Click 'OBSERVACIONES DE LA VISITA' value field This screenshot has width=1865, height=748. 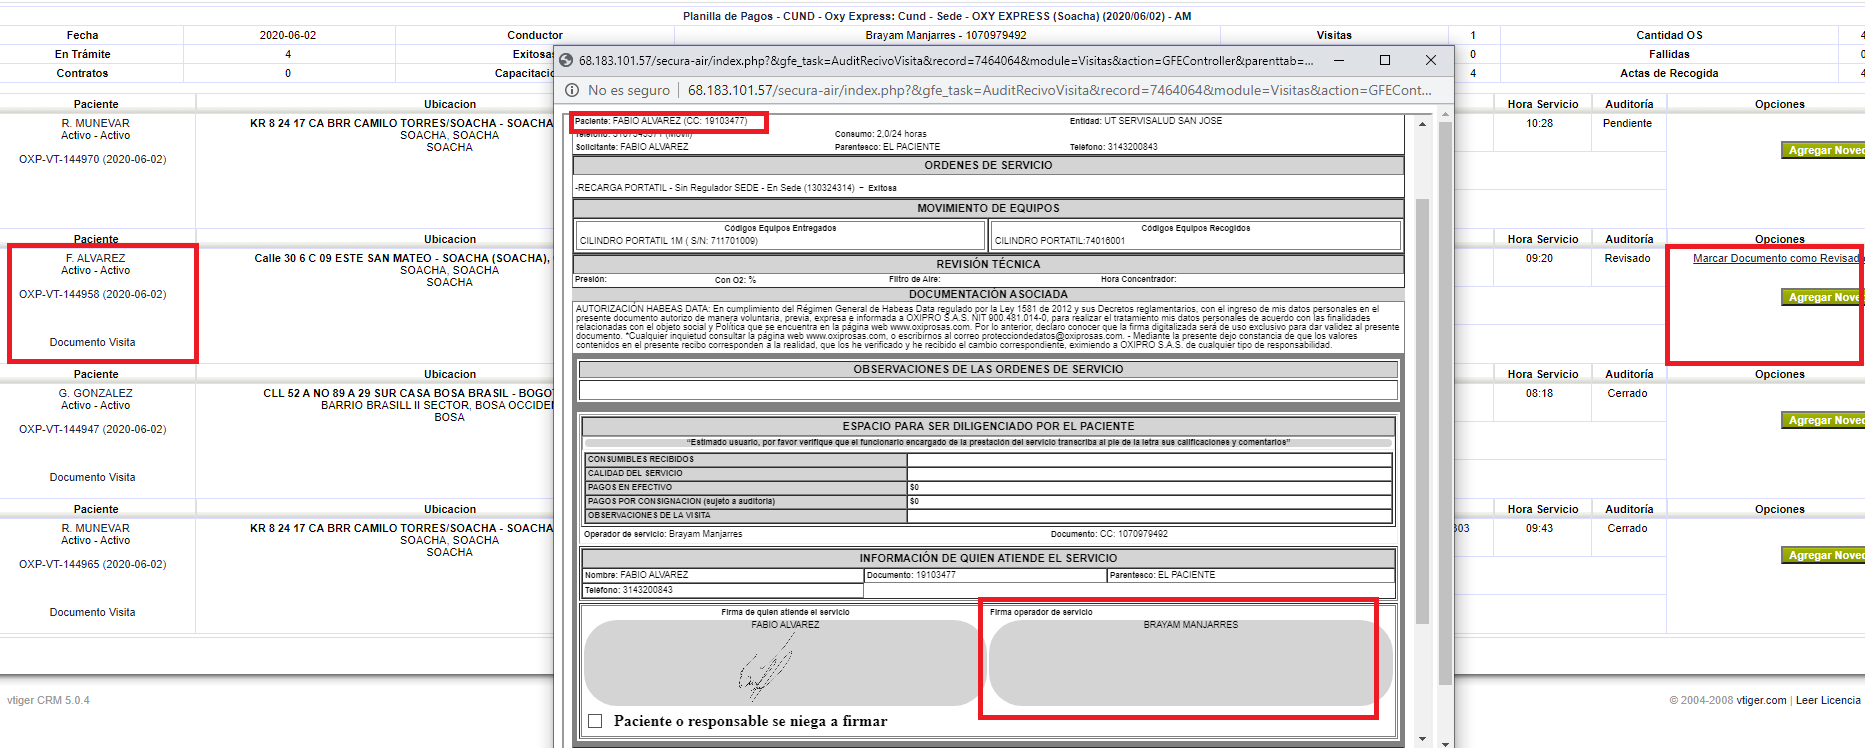click(x=1149, y=516)
